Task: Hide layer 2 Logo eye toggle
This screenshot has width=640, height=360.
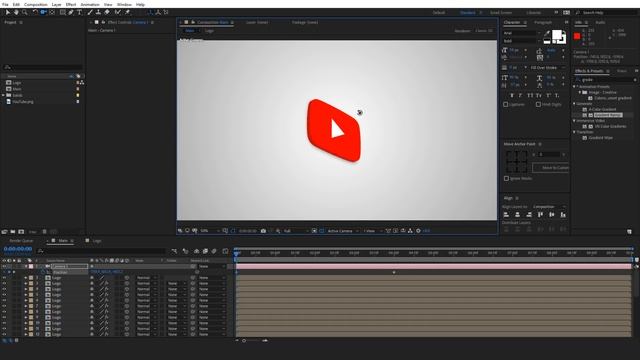Action: 4,278
